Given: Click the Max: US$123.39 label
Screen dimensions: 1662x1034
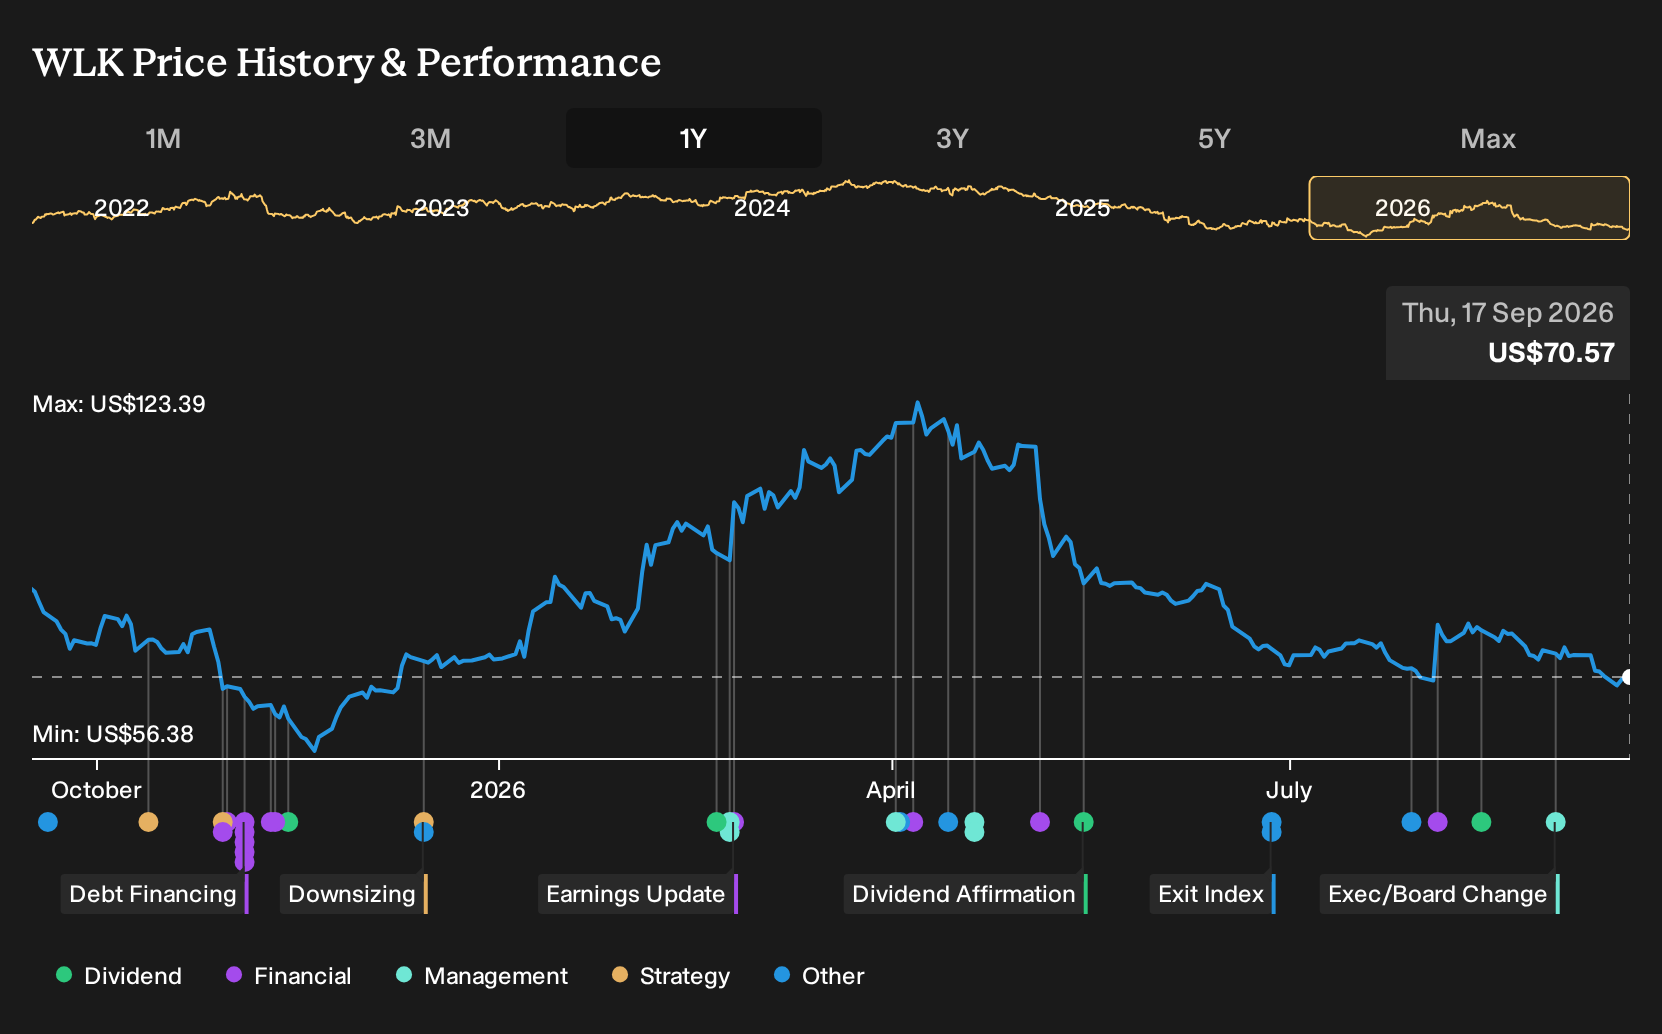Looking at the screenshot, I should (x=119, y=404).
